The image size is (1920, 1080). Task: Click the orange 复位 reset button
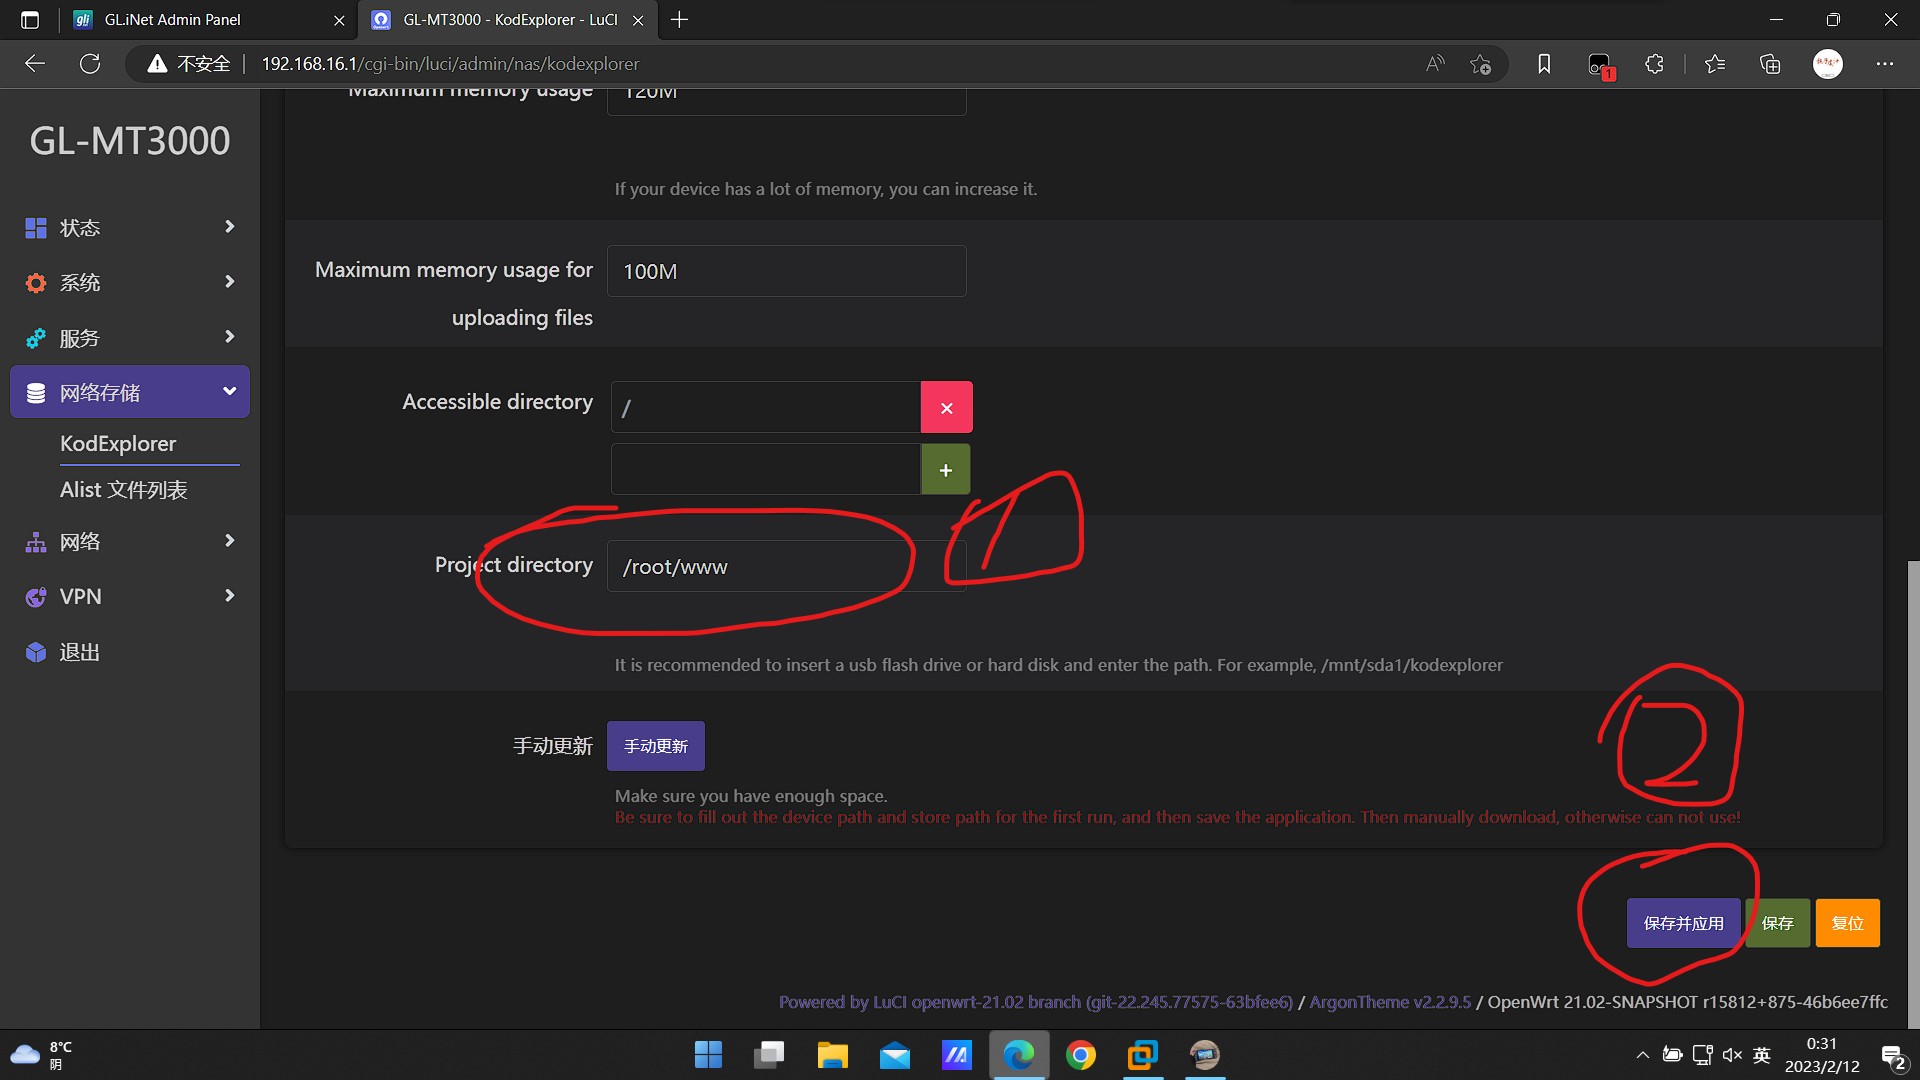[x=1846, y=923]
